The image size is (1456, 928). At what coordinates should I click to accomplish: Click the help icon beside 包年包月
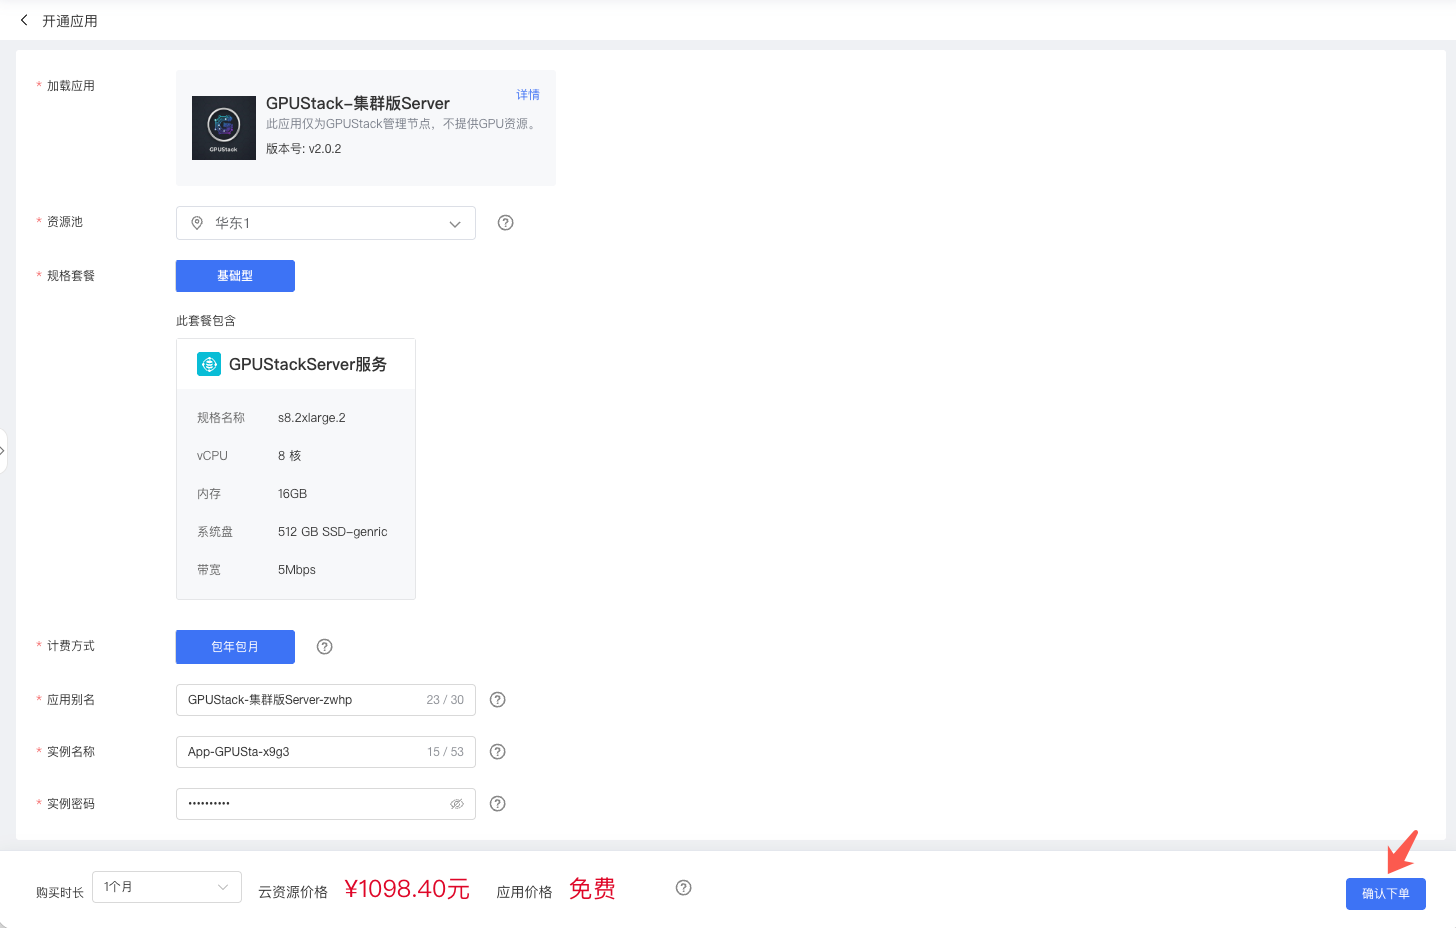click(325, 647)
